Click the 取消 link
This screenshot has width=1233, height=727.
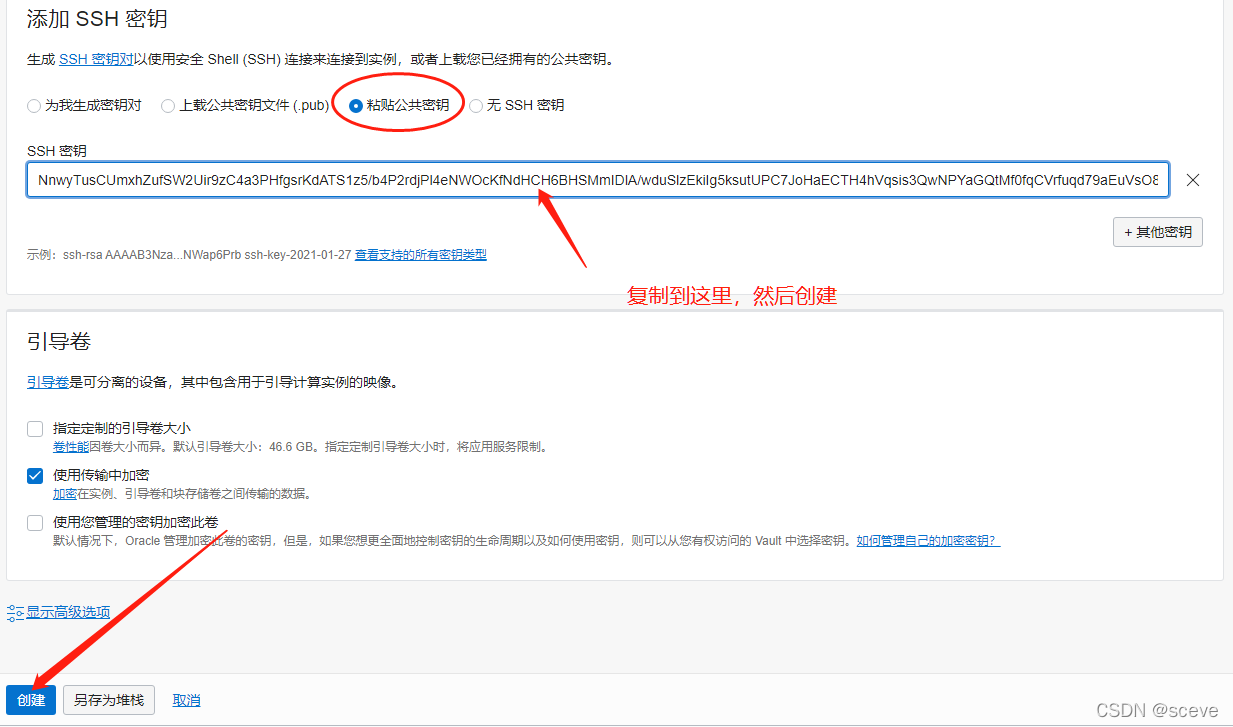click(186, 700)
